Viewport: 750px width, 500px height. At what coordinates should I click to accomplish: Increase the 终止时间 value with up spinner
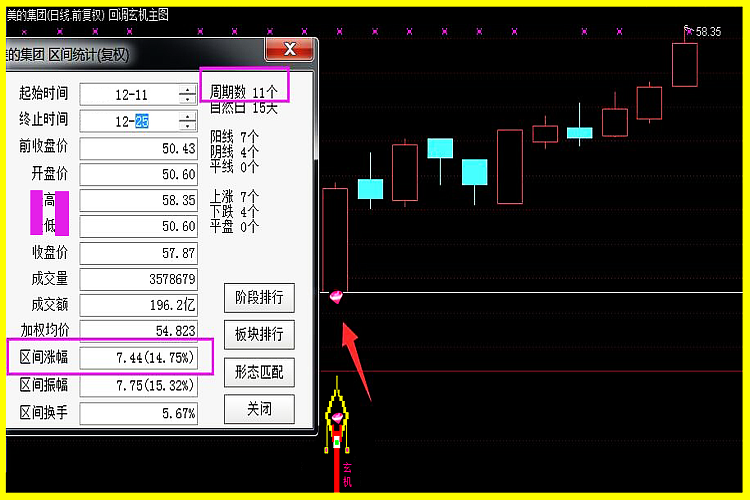tap(187, 116)
